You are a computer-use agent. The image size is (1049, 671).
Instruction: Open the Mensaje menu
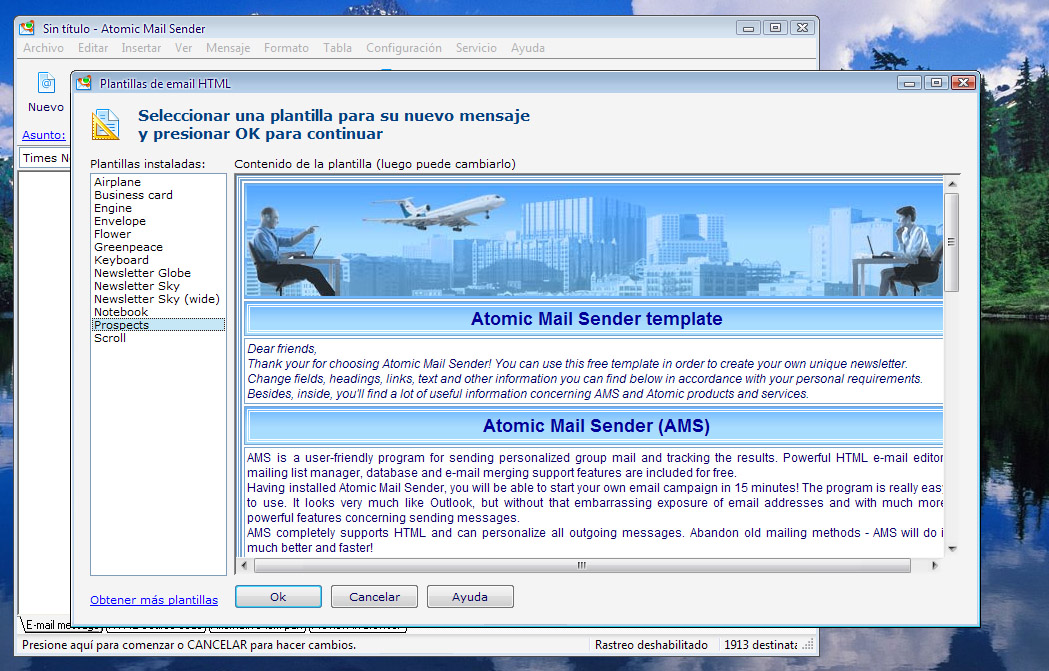[228, 48]
